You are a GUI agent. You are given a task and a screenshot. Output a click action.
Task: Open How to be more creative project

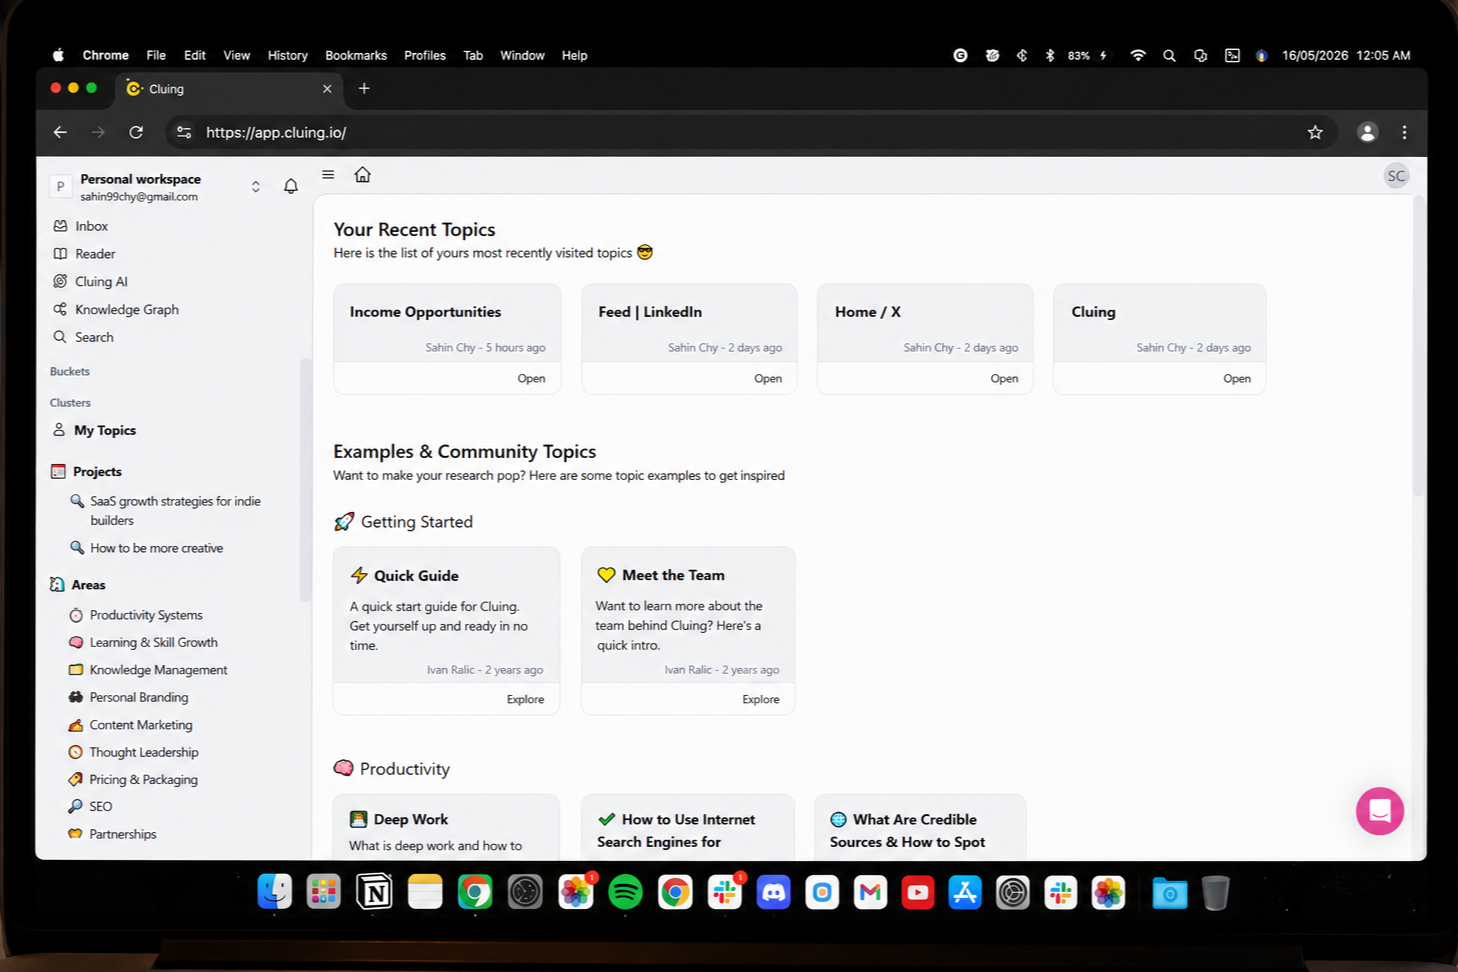tap(147, 548)
